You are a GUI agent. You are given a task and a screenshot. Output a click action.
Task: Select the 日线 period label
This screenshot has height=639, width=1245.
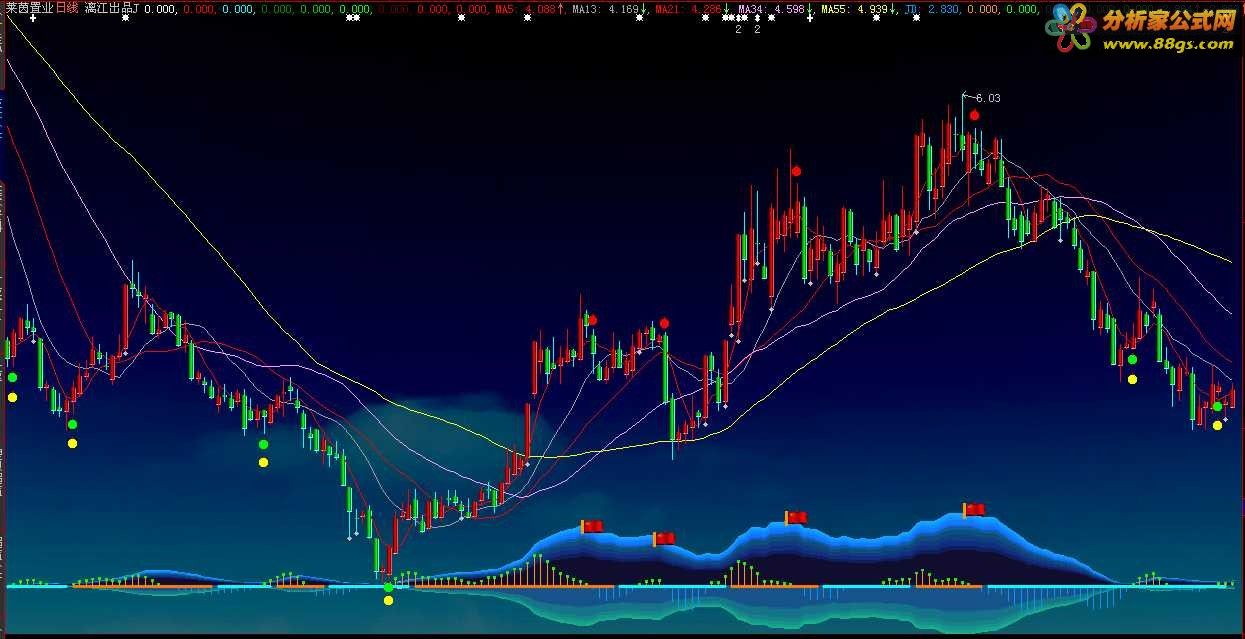pos(66,8)
